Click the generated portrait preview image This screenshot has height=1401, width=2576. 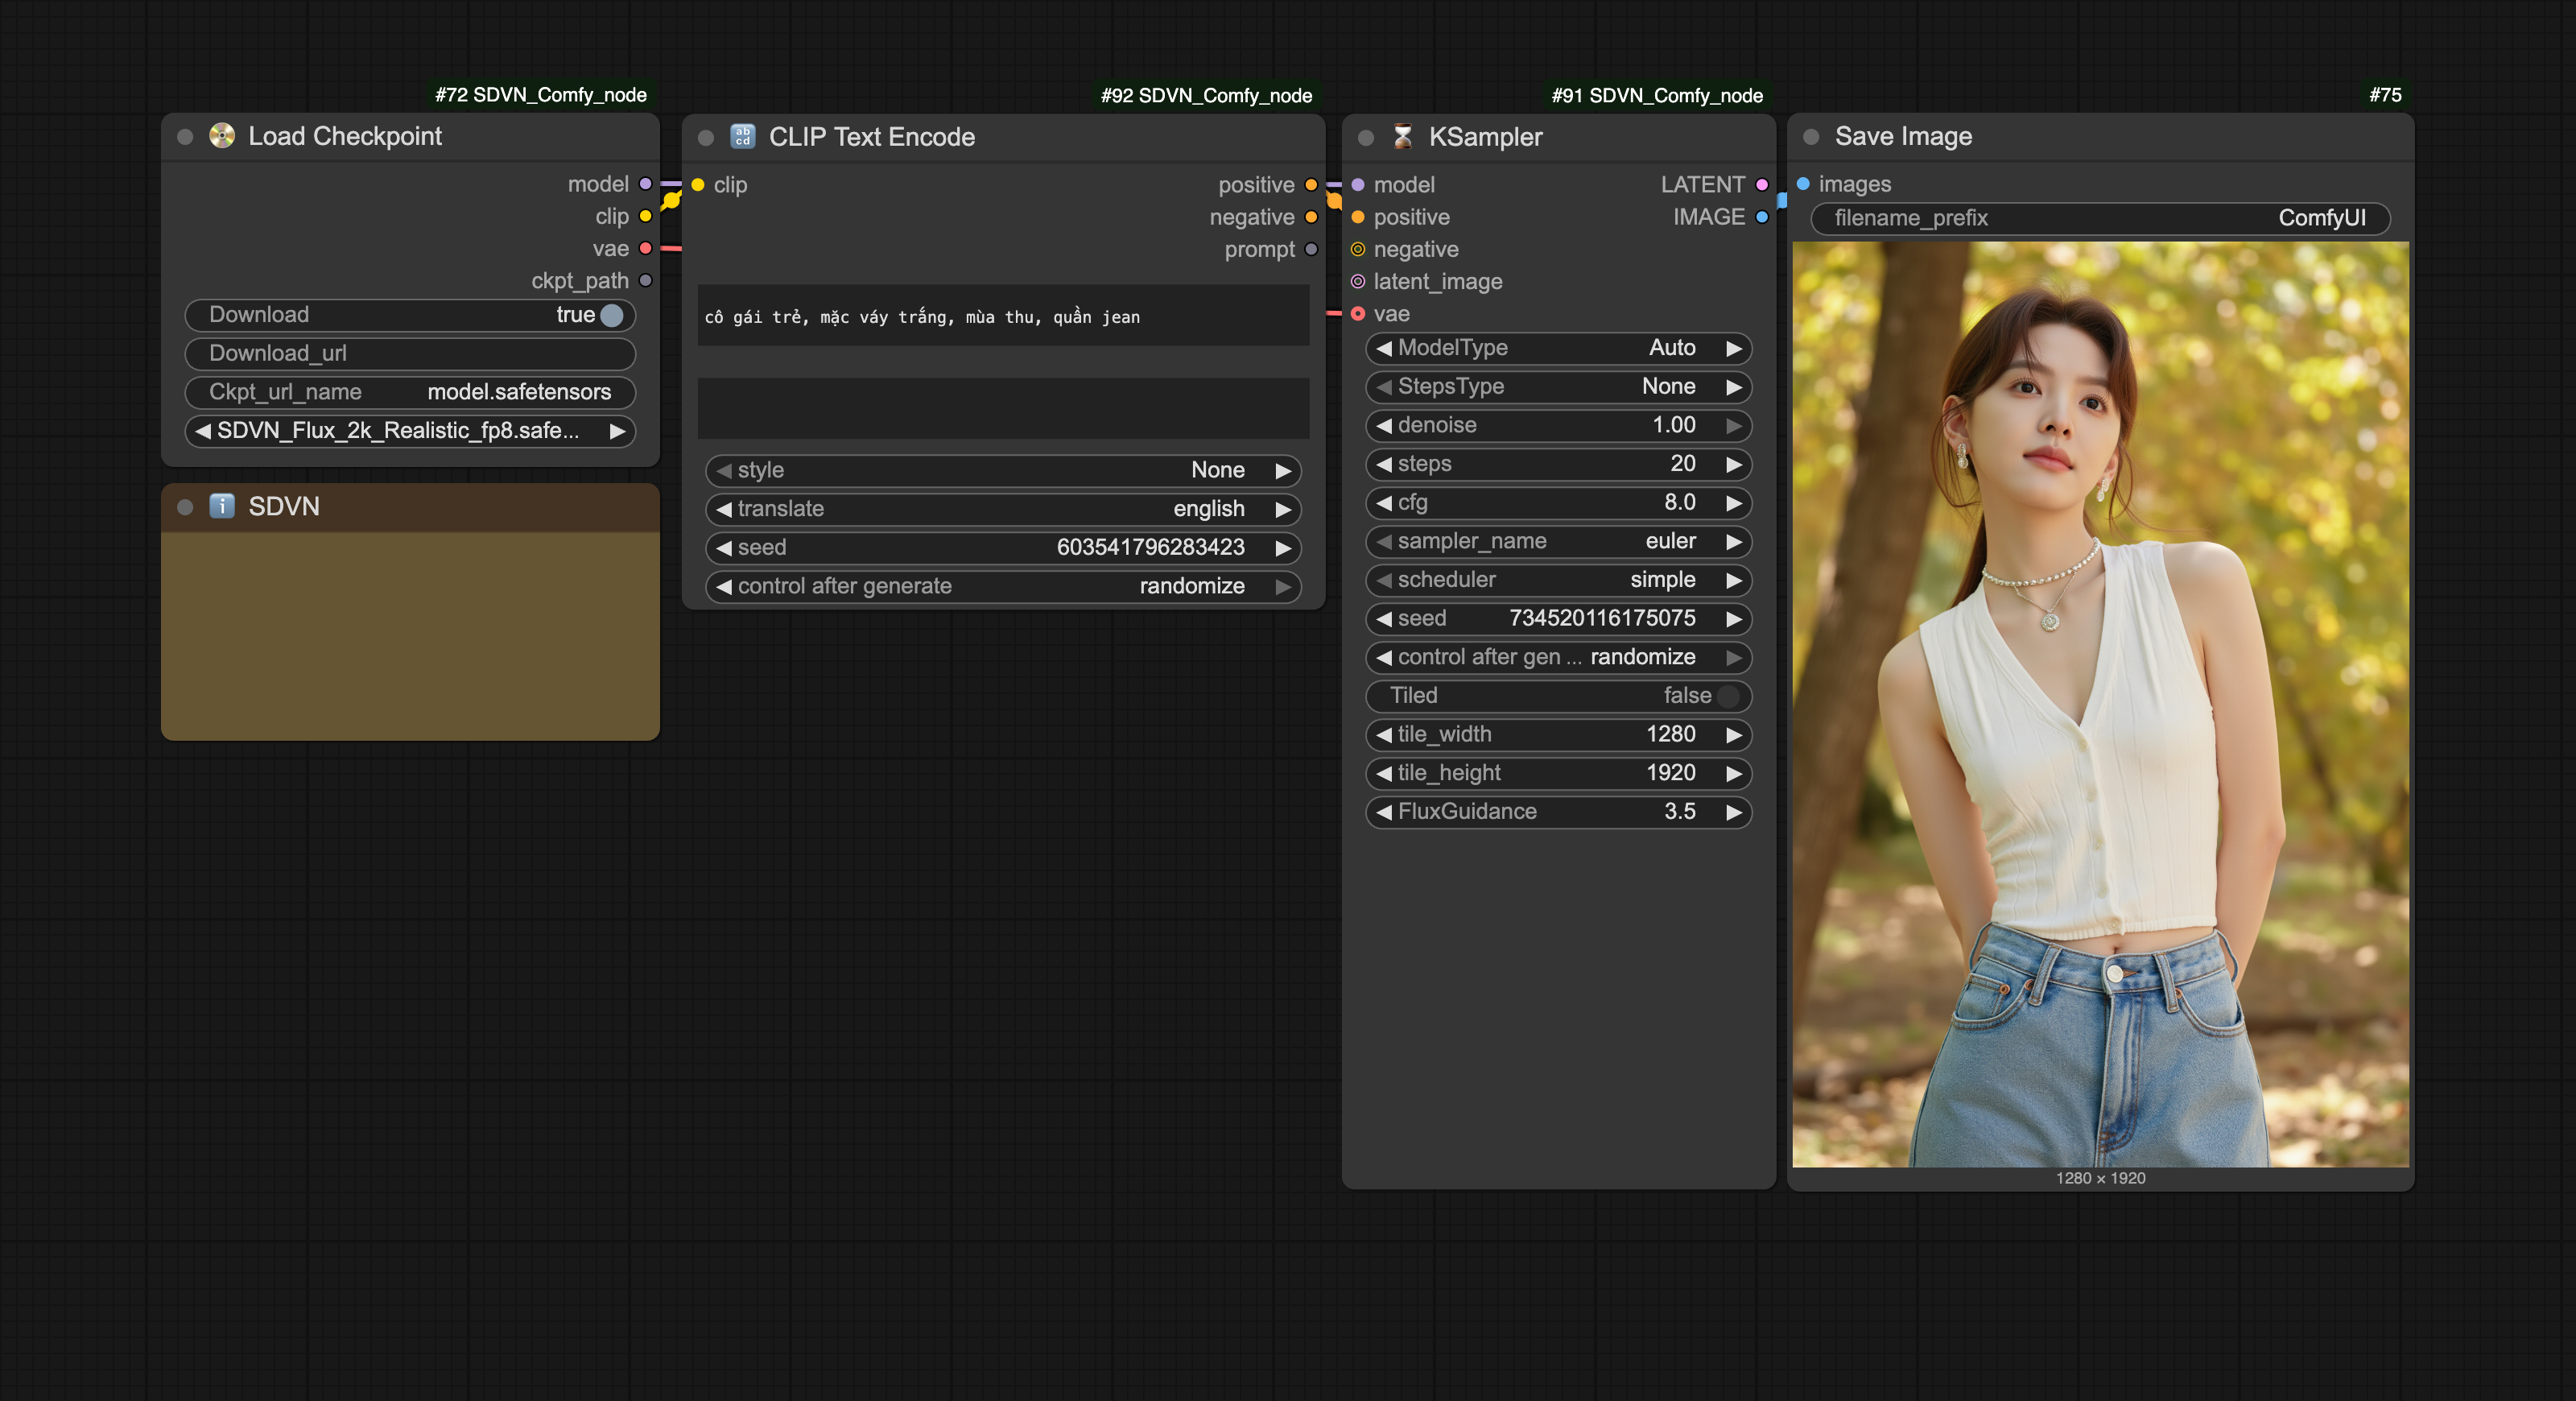2100,704
